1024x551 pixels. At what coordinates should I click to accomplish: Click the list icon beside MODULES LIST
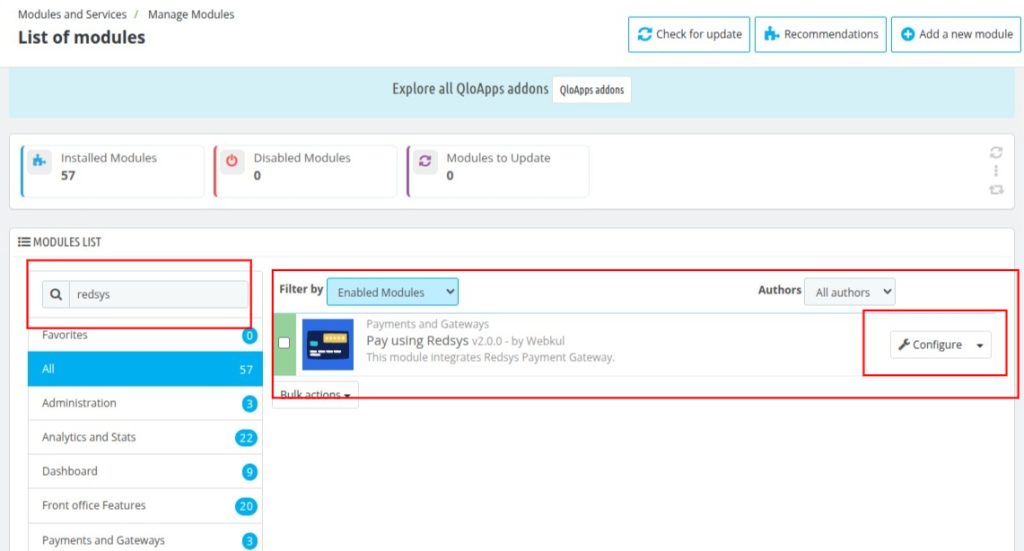point(24,242)
